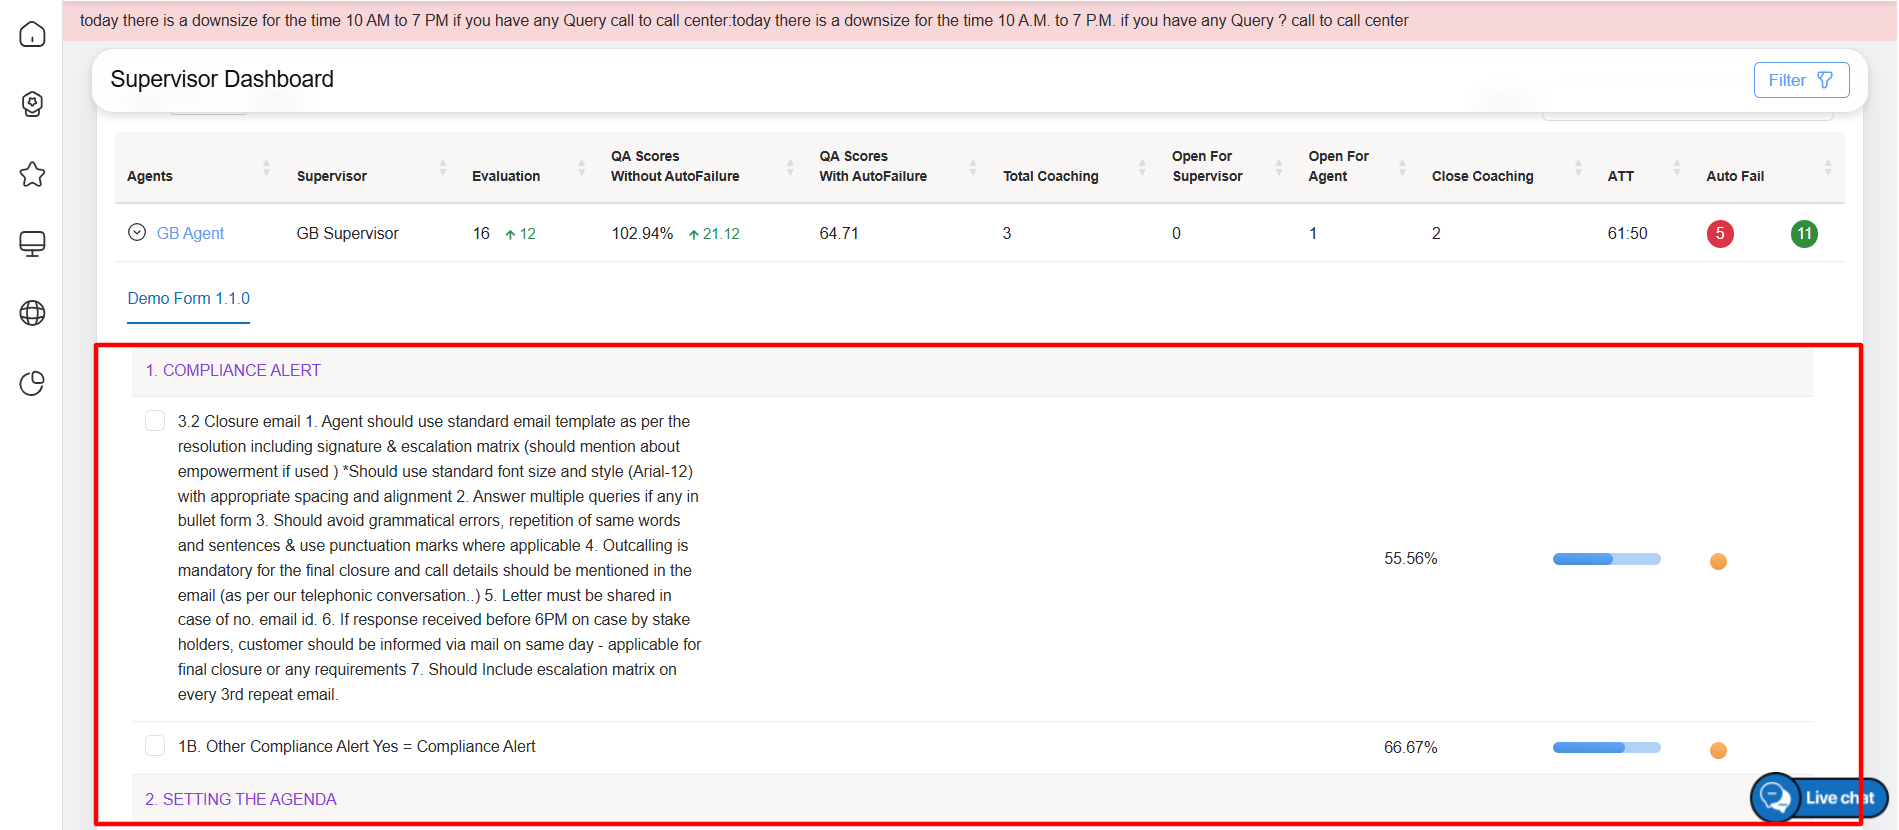Open the star favorites sidebar icon

[x=32, y=174]
